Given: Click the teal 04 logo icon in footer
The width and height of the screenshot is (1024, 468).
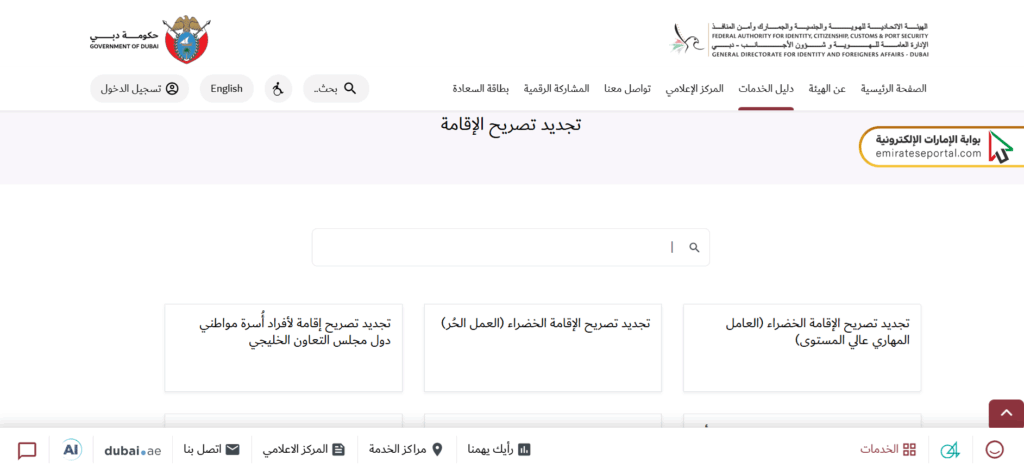Looking at the screenshot, I should point(950,450).
